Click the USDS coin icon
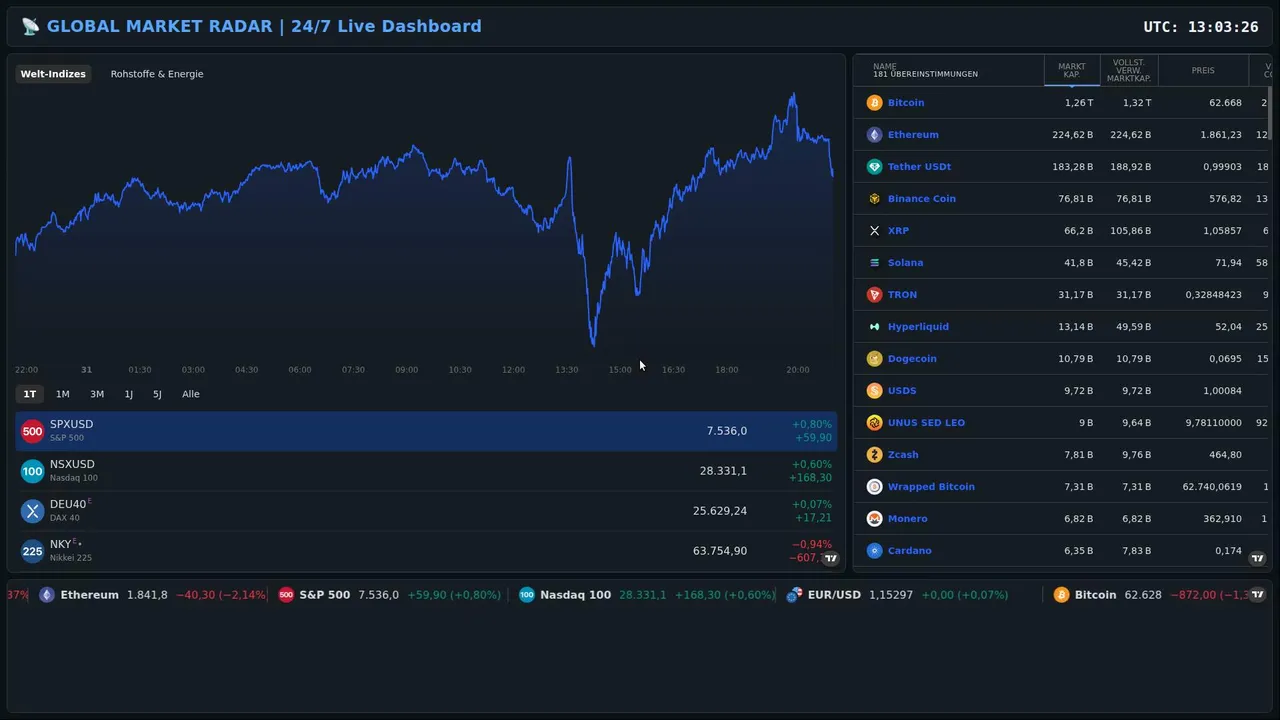1280x720 pixels. (874, 391)
